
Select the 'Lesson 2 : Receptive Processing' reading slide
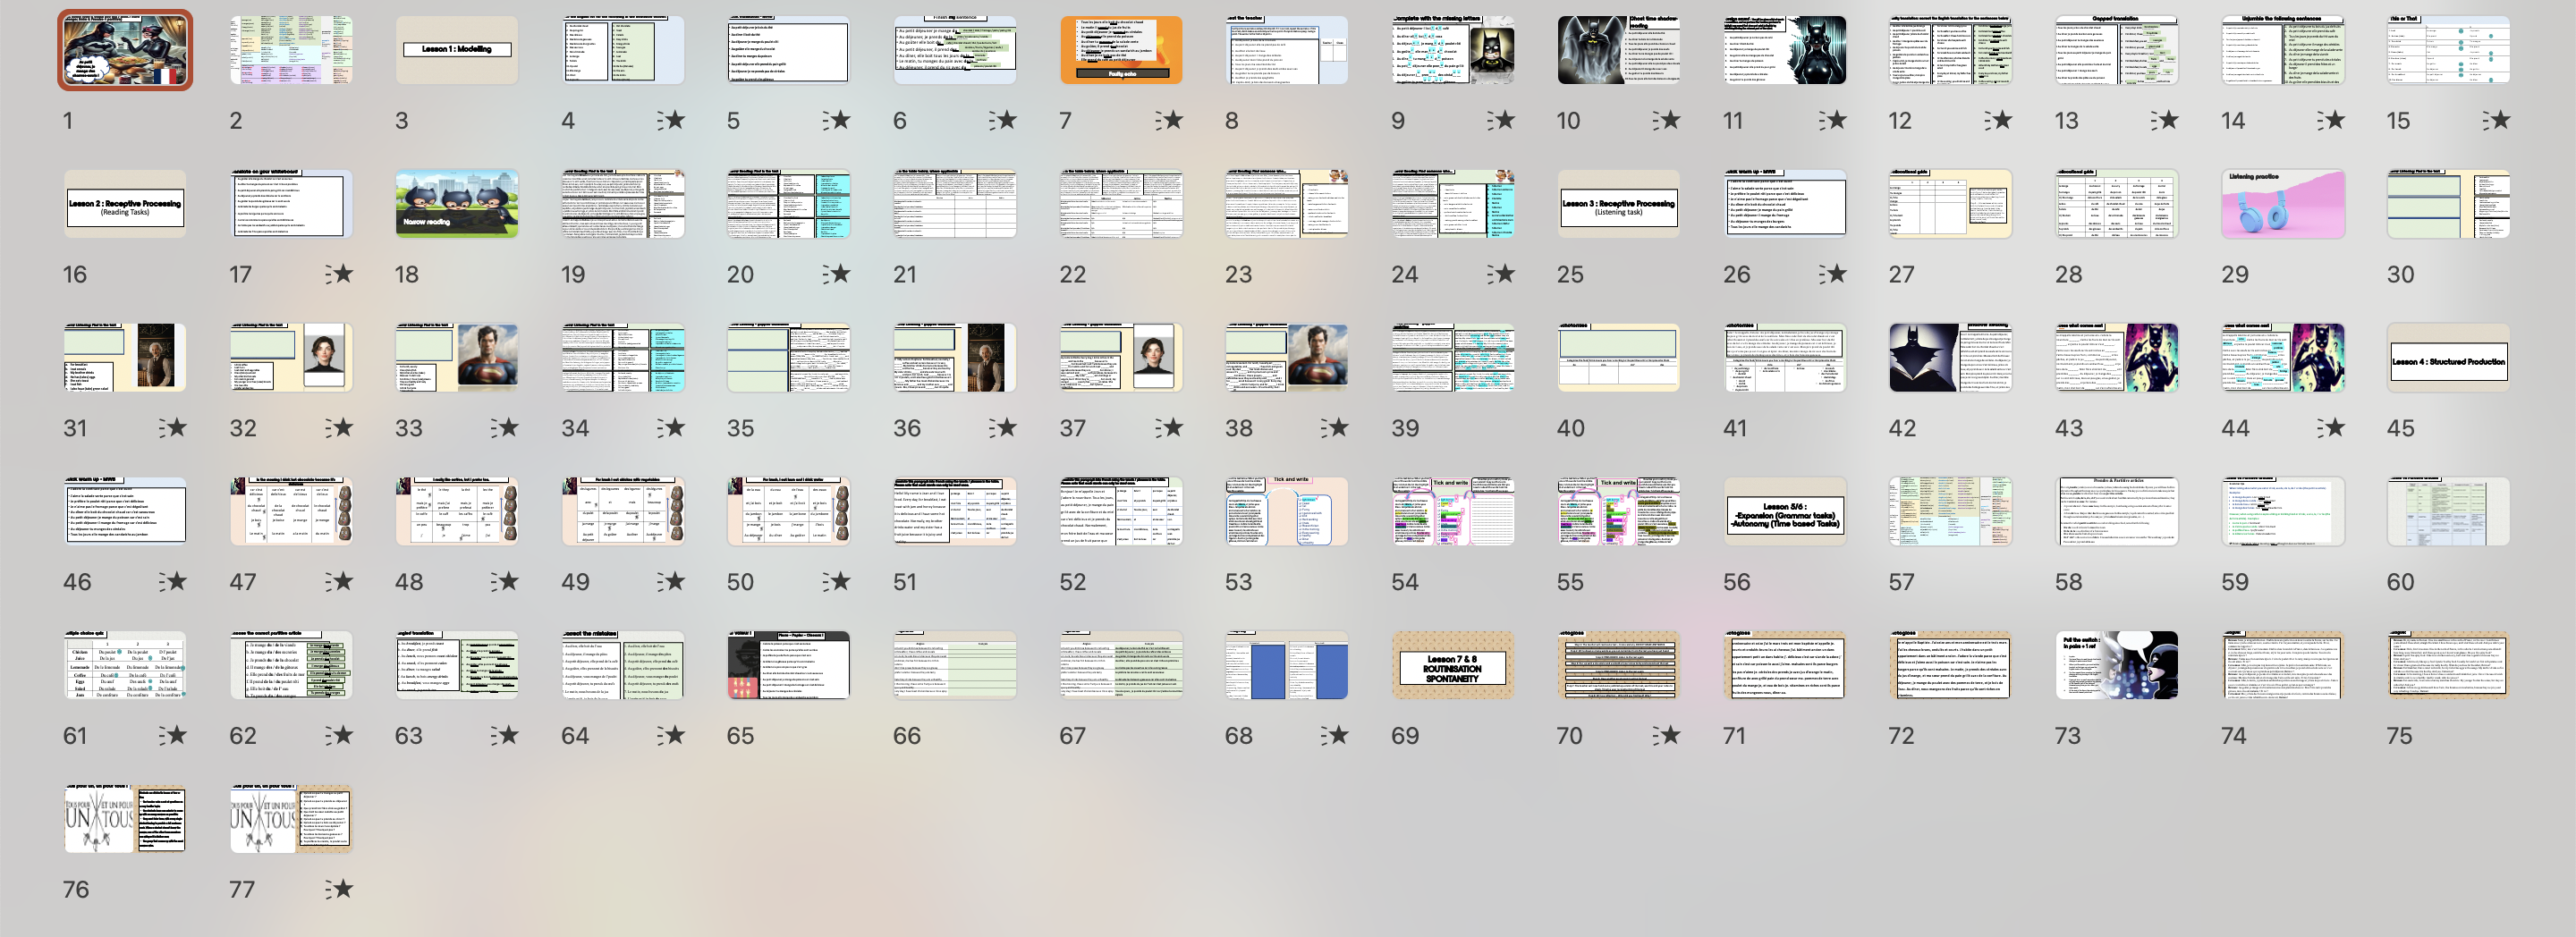click(125, 204)
